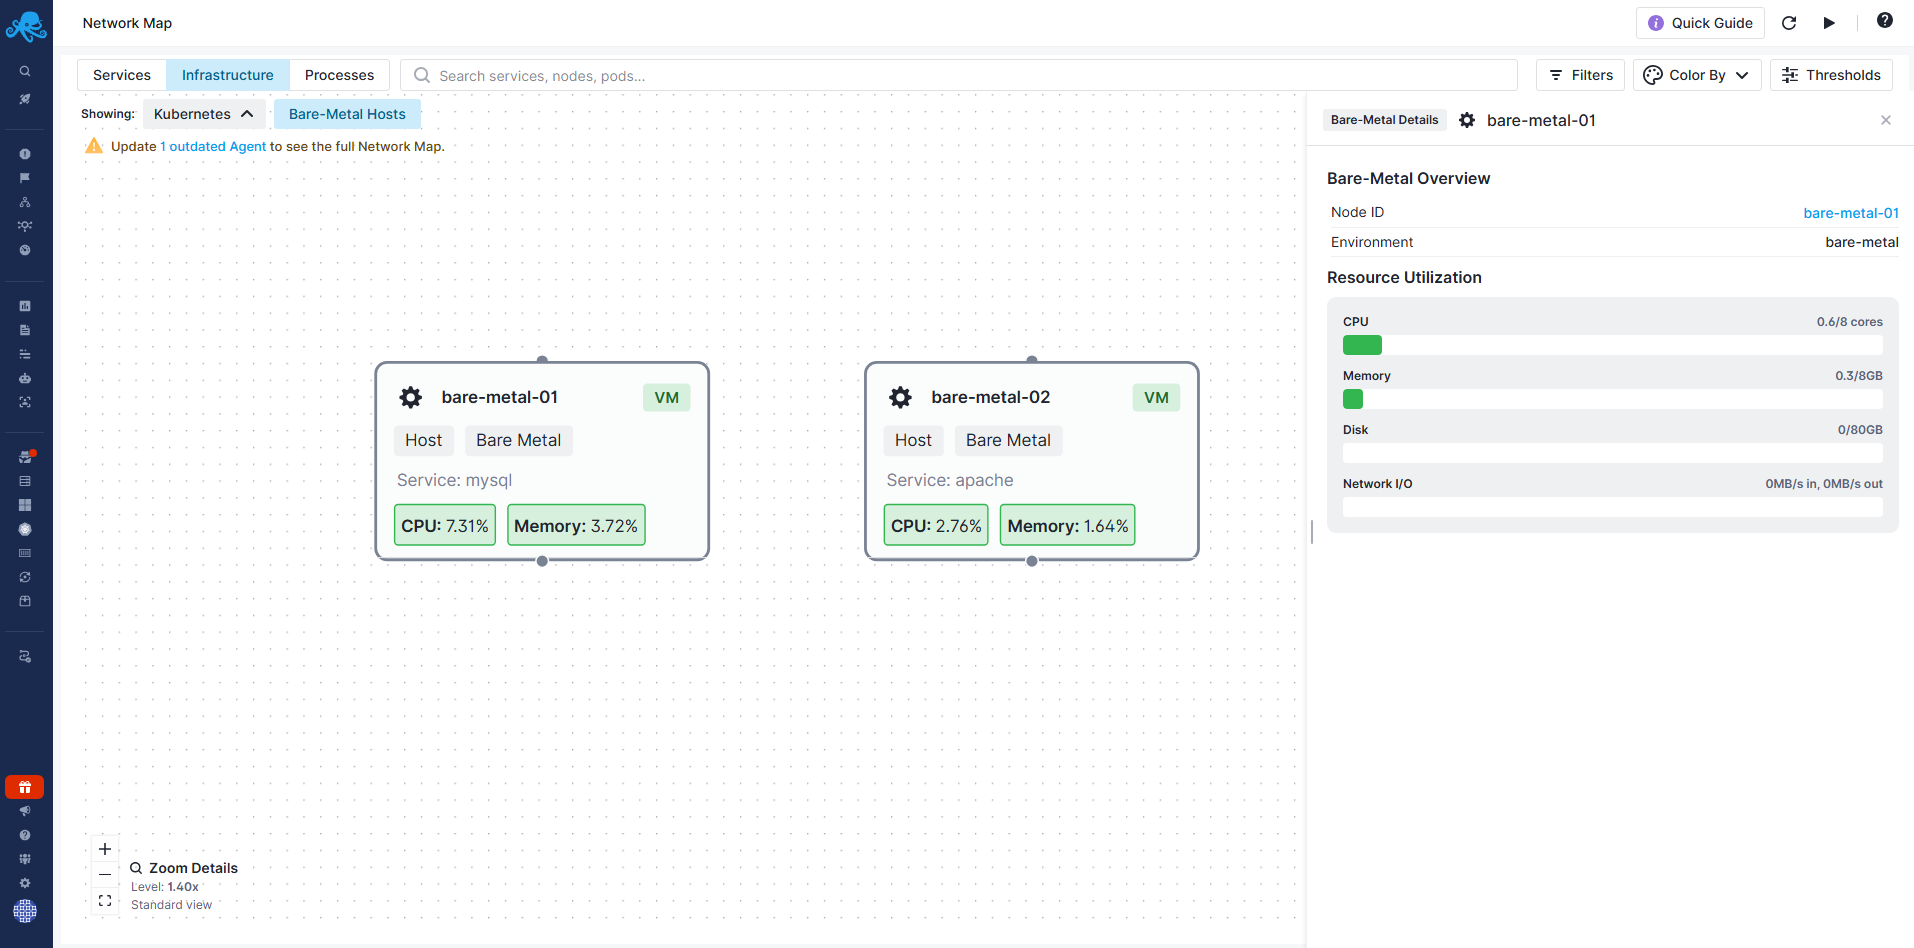1914x948 pixels.
Task: Switch to the Processes tab
Action: click(339, 75)
